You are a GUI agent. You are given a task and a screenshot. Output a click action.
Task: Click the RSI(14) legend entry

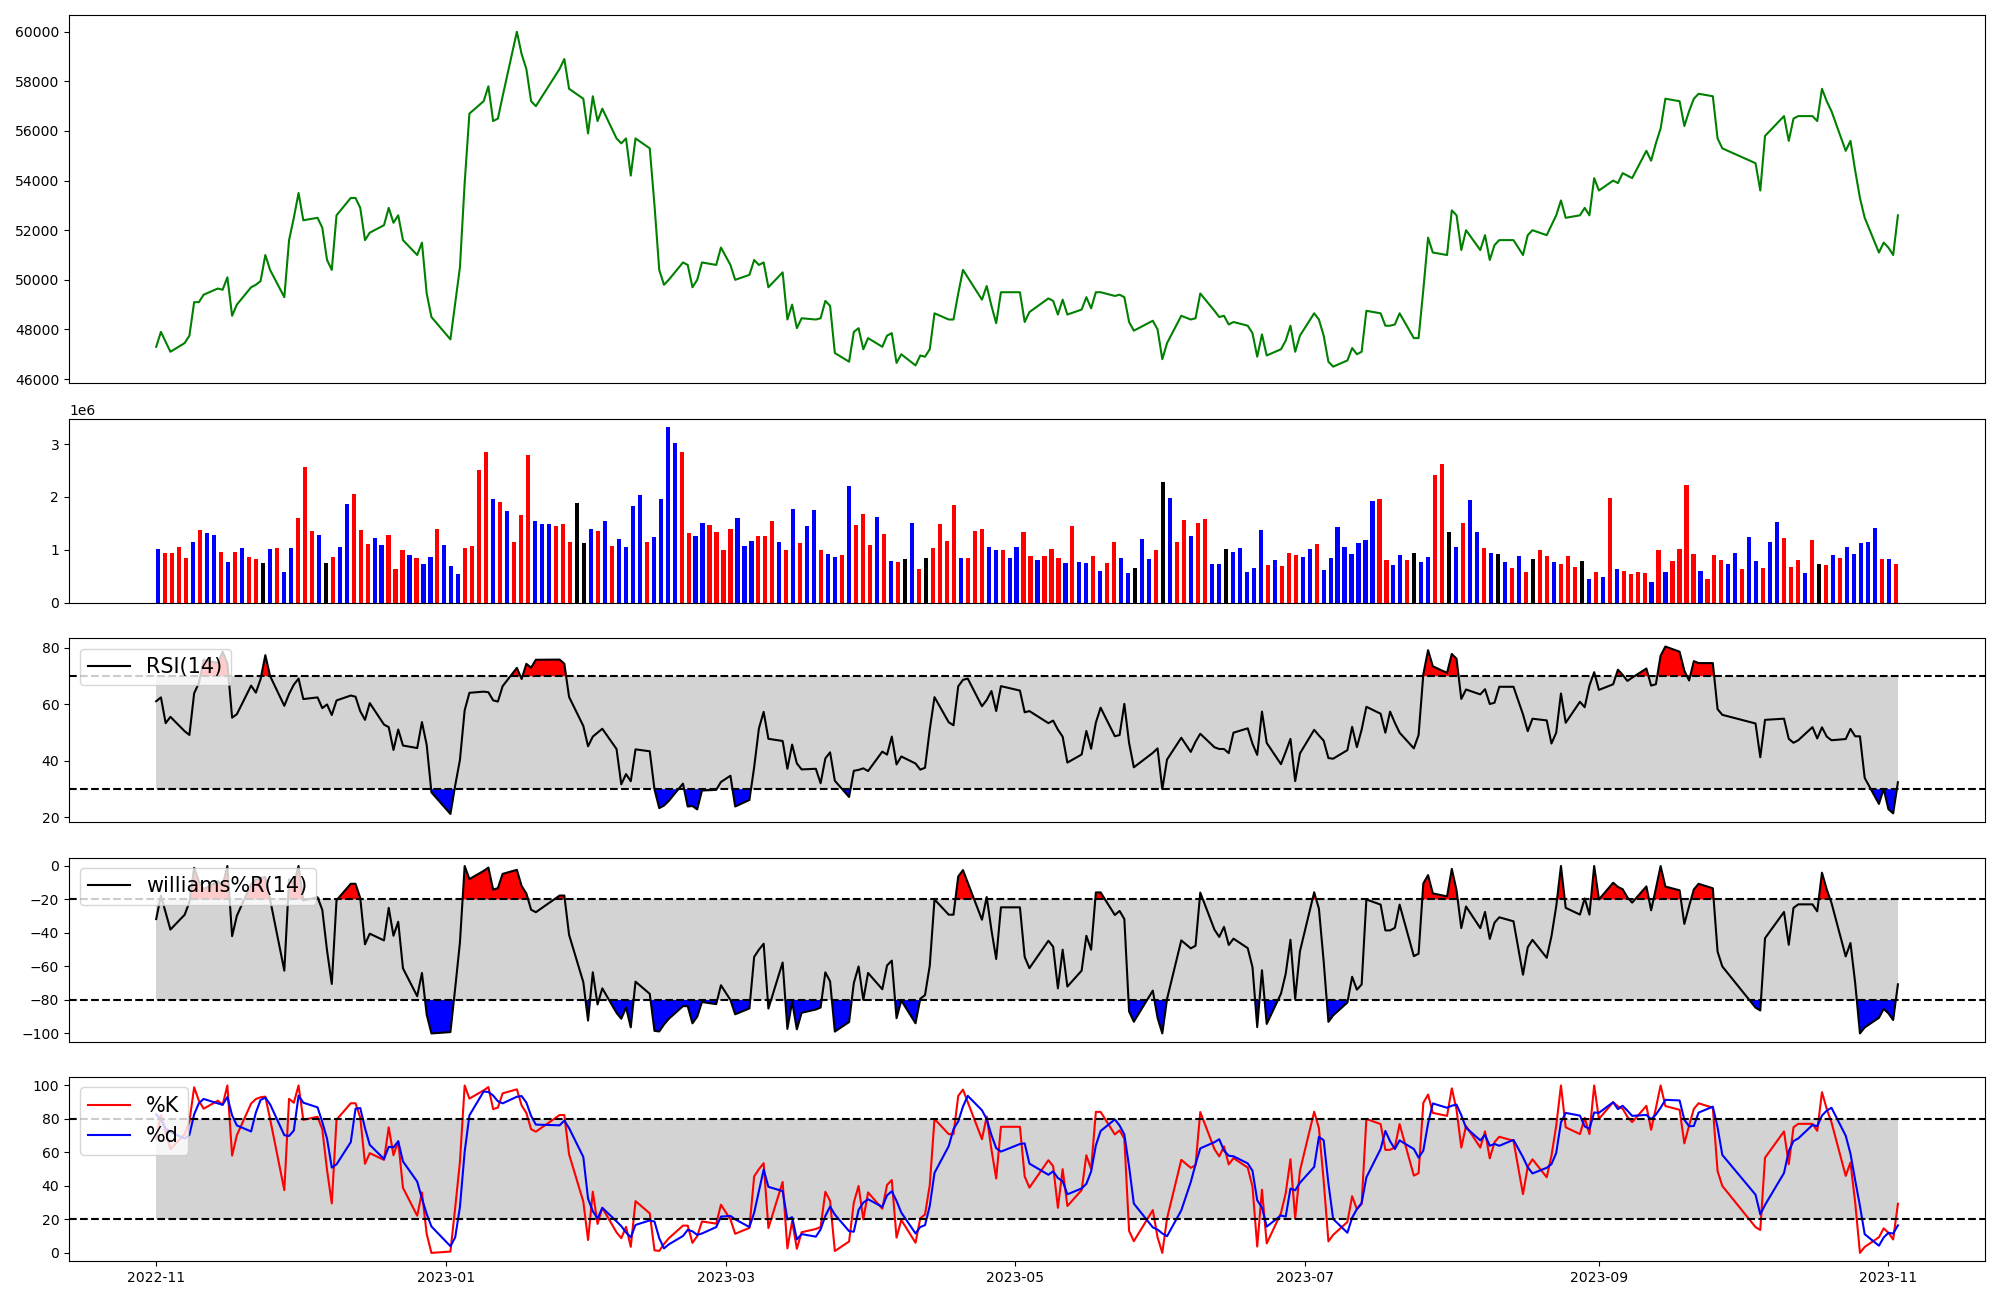coord(183,666)
